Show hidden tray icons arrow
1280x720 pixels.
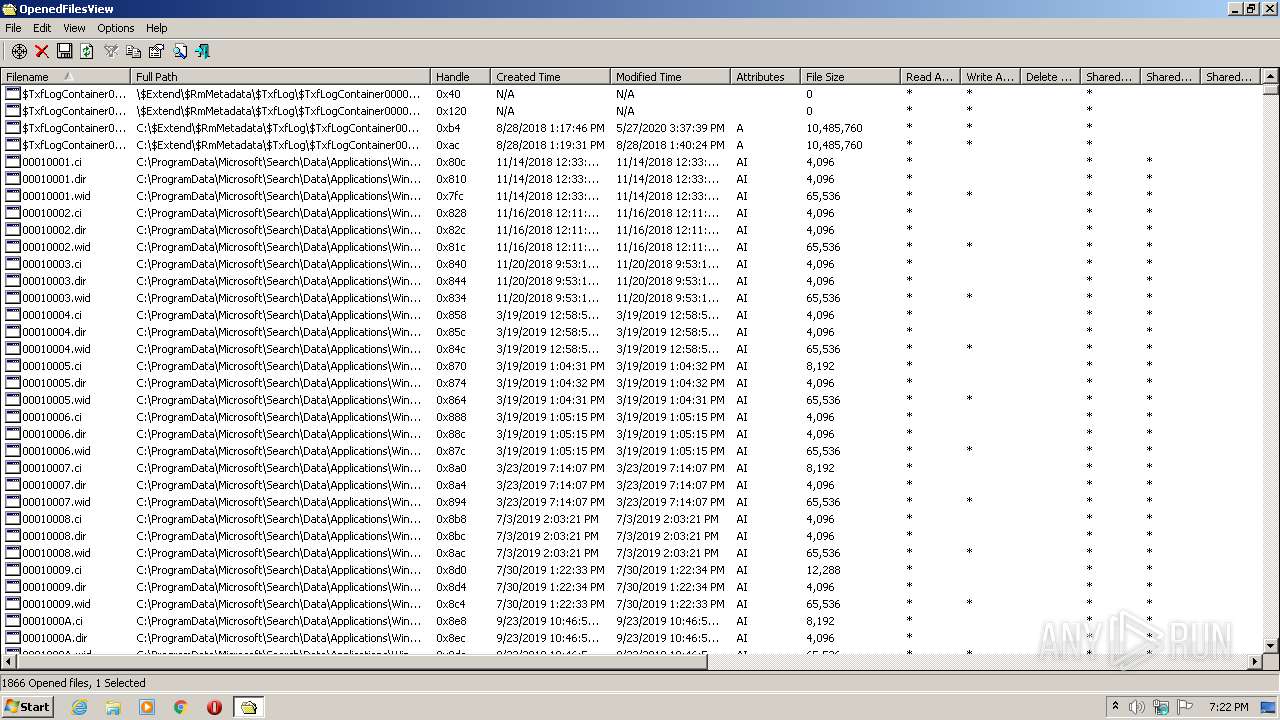[x=1115, y=706]
